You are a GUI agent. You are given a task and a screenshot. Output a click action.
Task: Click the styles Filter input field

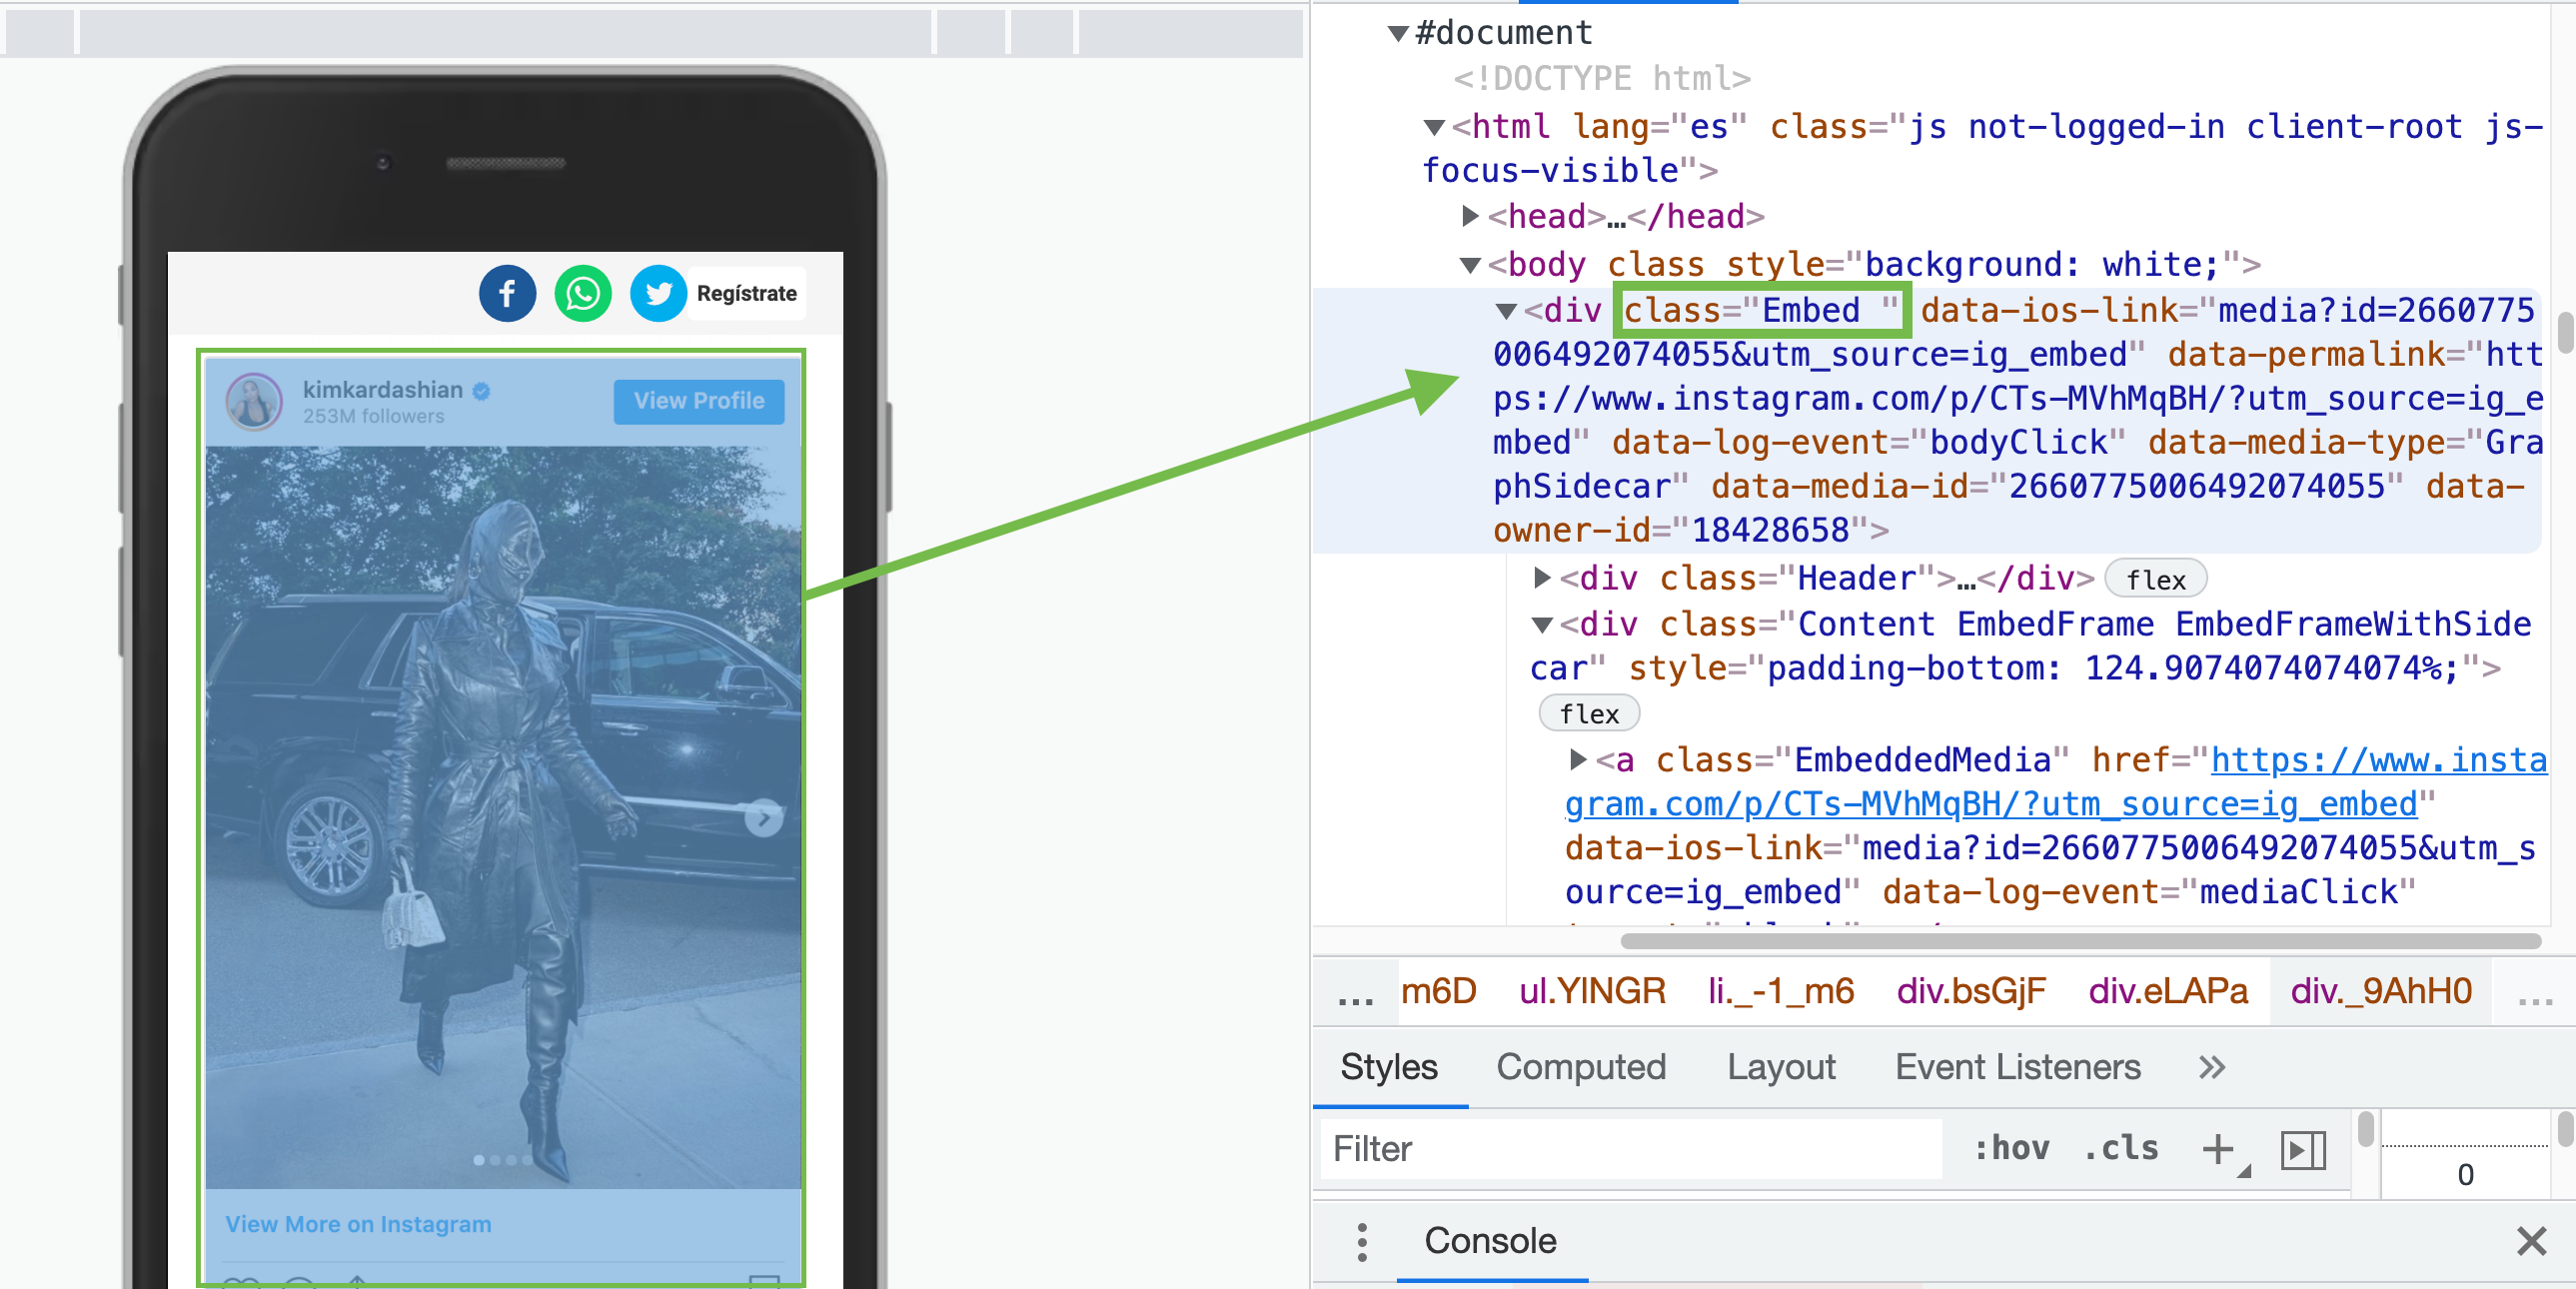1630,1149
